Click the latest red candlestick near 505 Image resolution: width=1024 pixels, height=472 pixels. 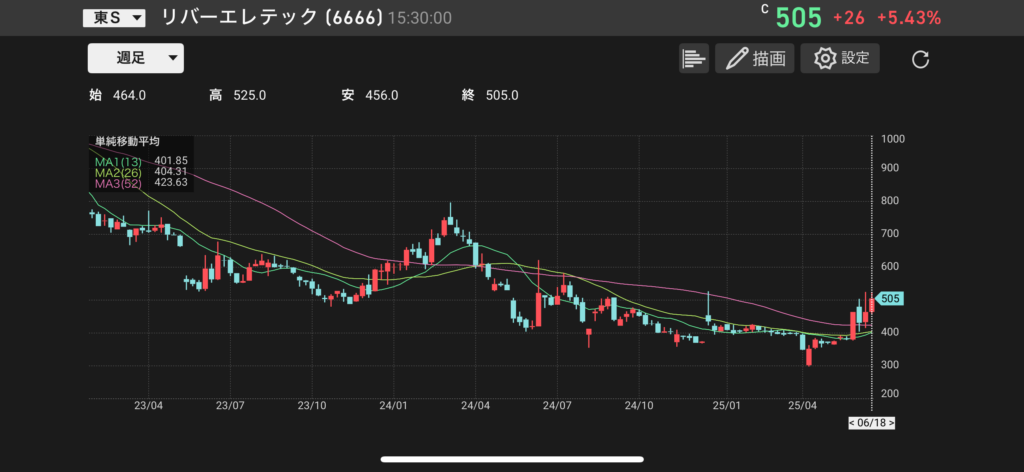point(872,306)
